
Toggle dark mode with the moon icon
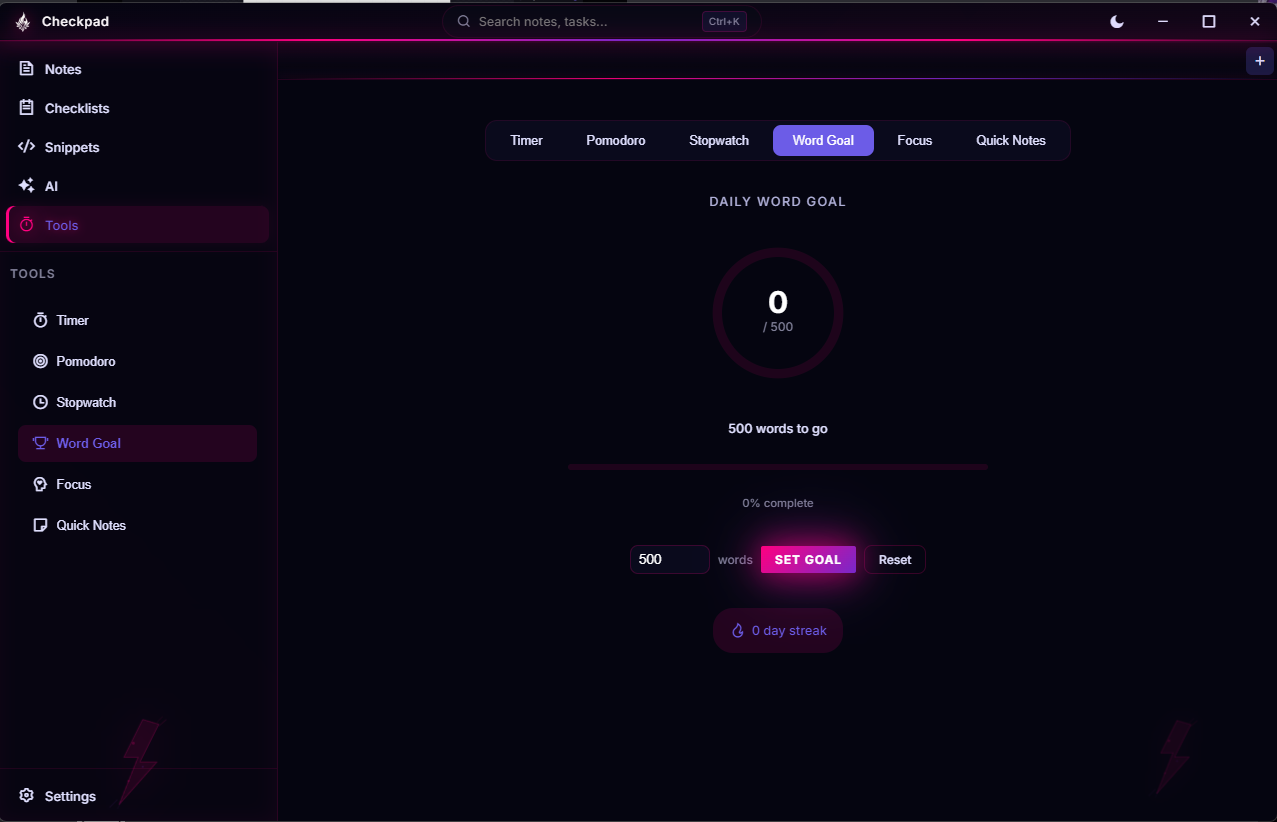[x=1116, y=21]
